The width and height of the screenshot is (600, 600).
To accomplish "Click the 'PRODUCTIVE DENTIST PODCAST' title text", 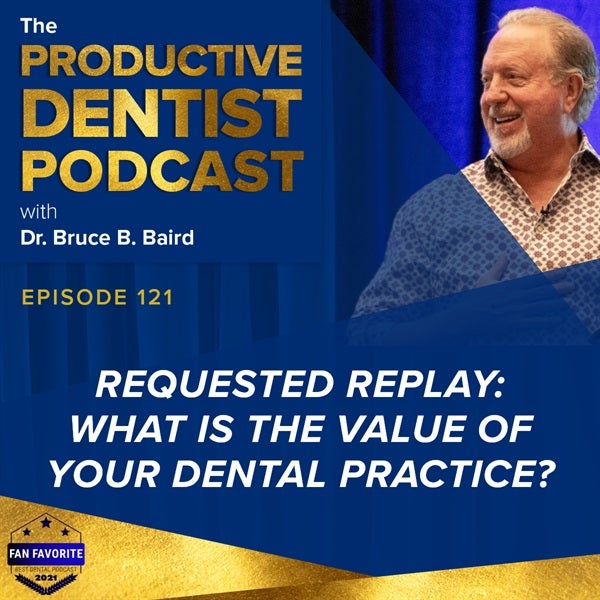I will click(x=162, y=117).
